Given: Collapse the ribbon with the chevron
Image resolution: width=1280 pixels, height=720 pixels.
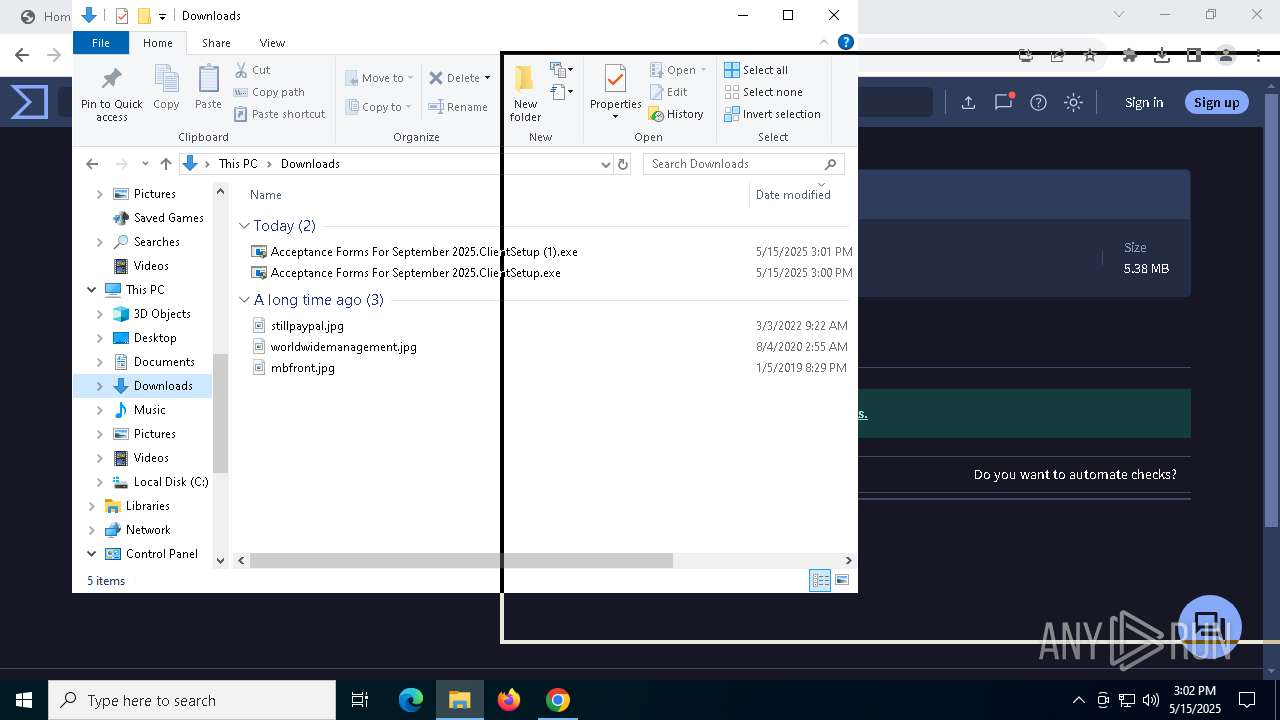Looking at the screenshot, I should [x=824, y=43].
